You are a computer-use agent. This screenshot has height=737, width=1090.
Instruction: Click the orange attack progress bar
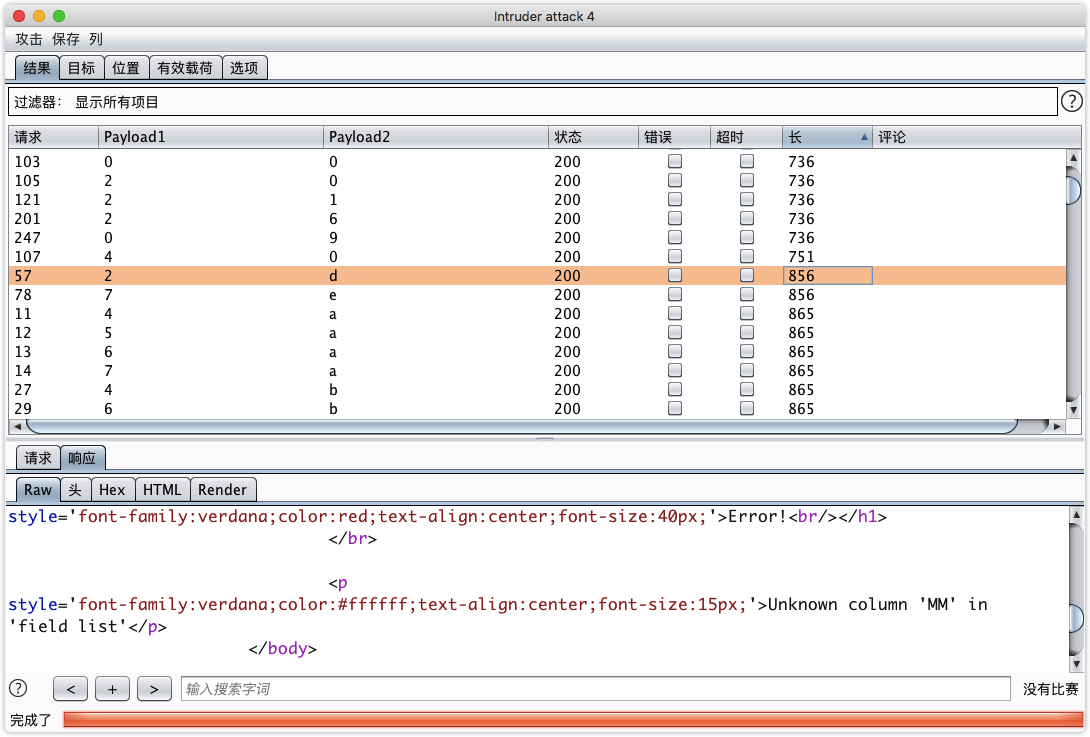click(x=573, y=719)
